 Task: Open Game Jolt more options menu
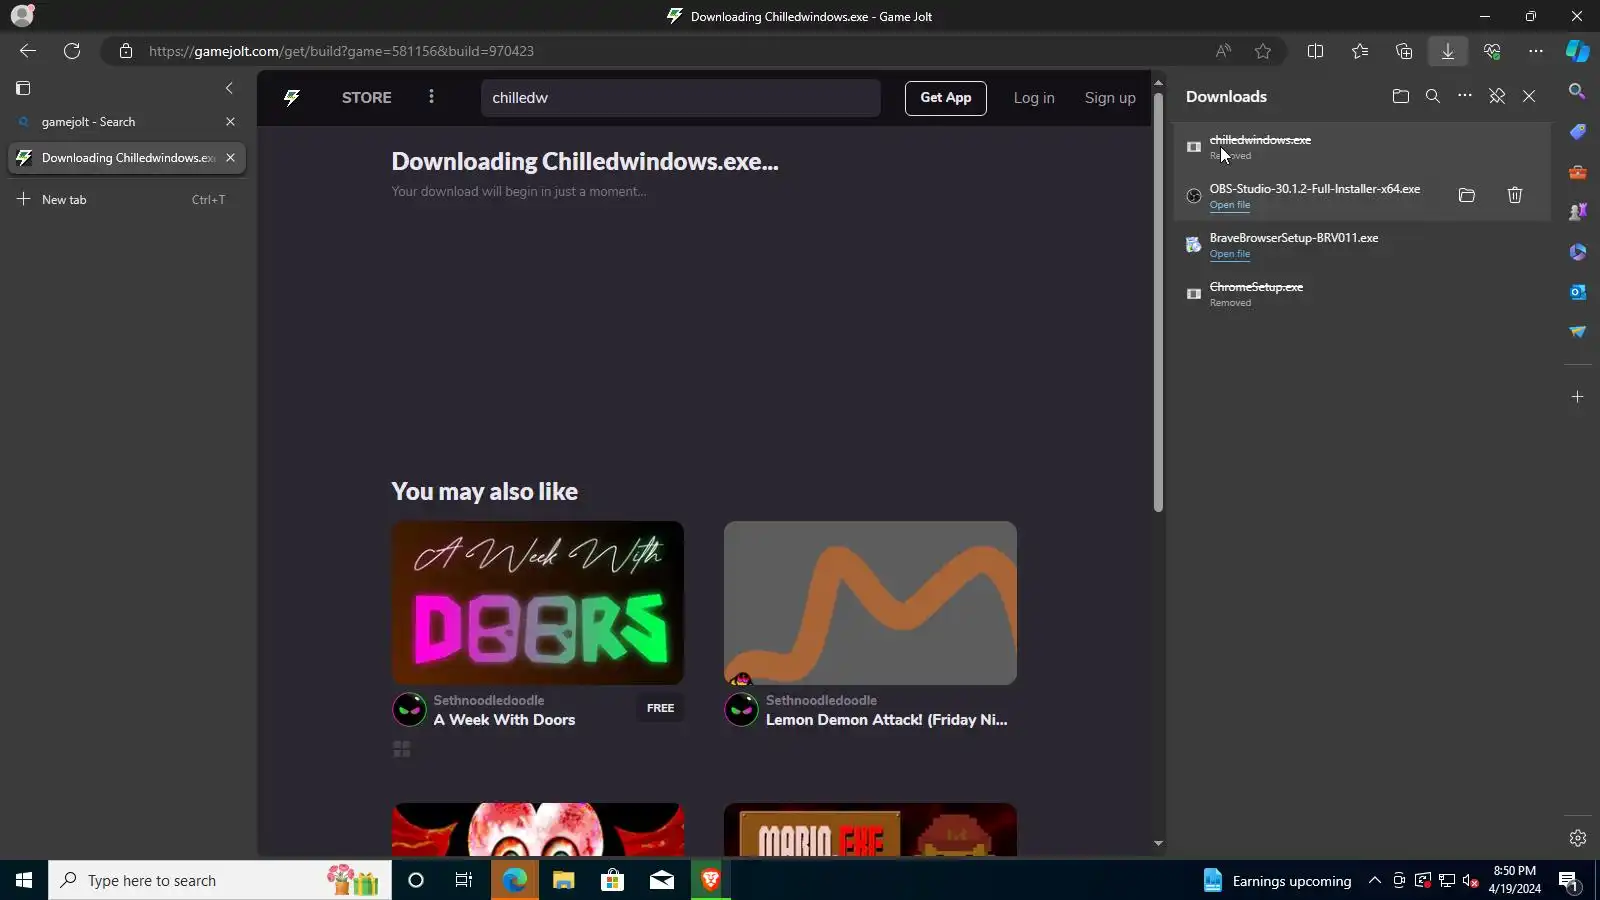(x=432, y=97)
